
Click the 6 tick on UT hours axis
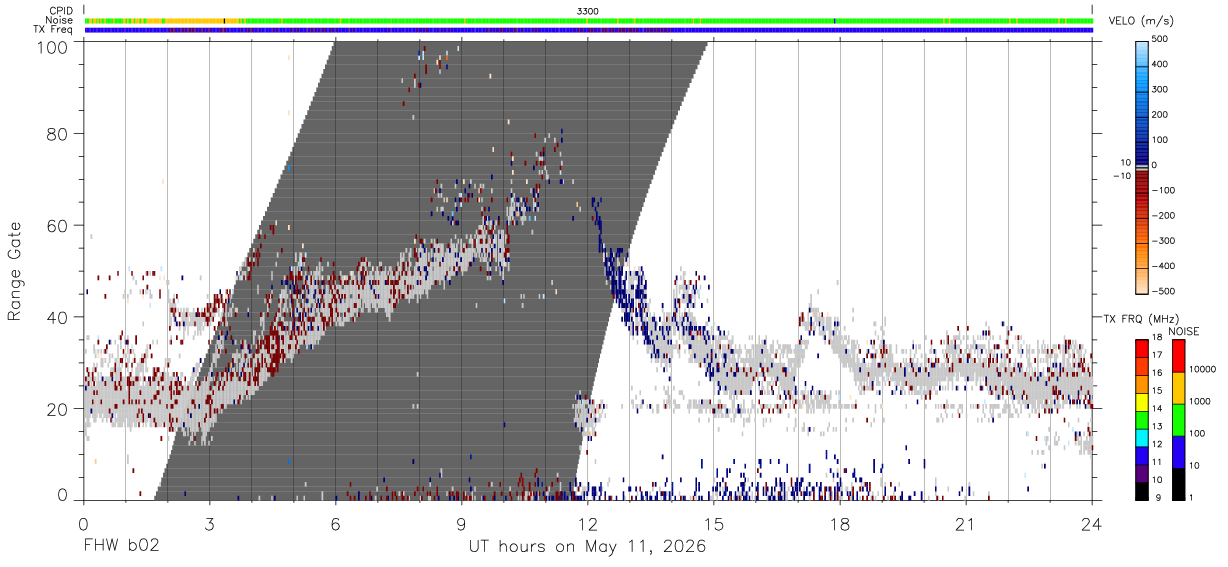click(x=335, y=523)
